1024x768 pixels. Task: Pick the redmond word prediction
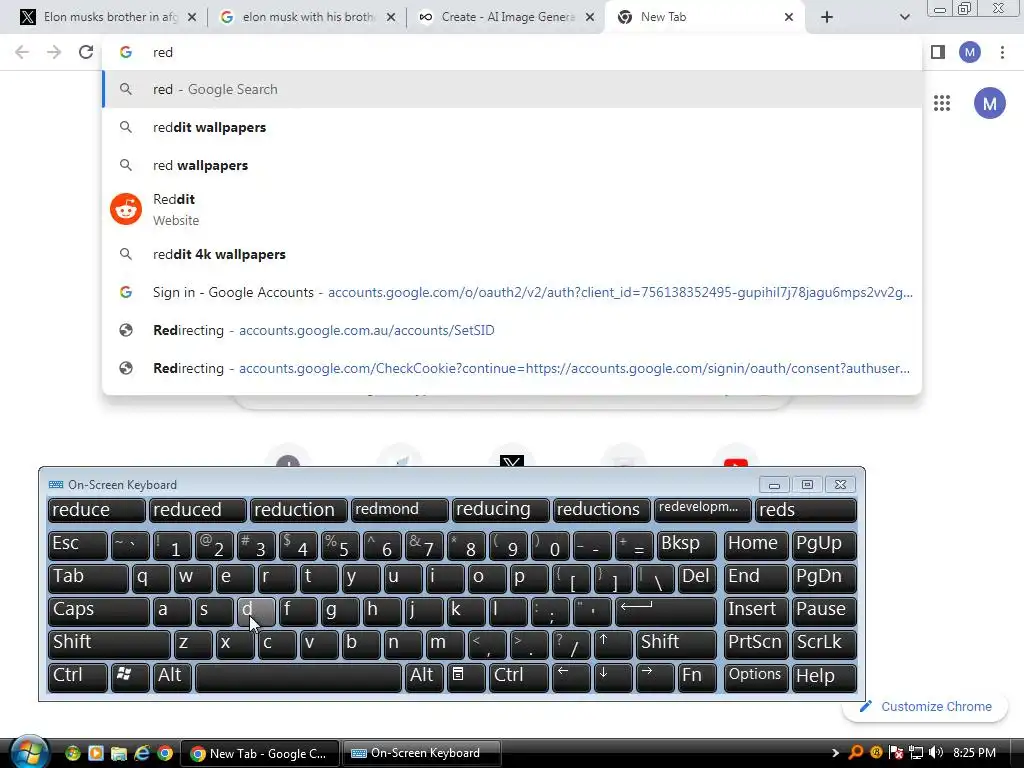pyautogui.click(x=400, y=510)
